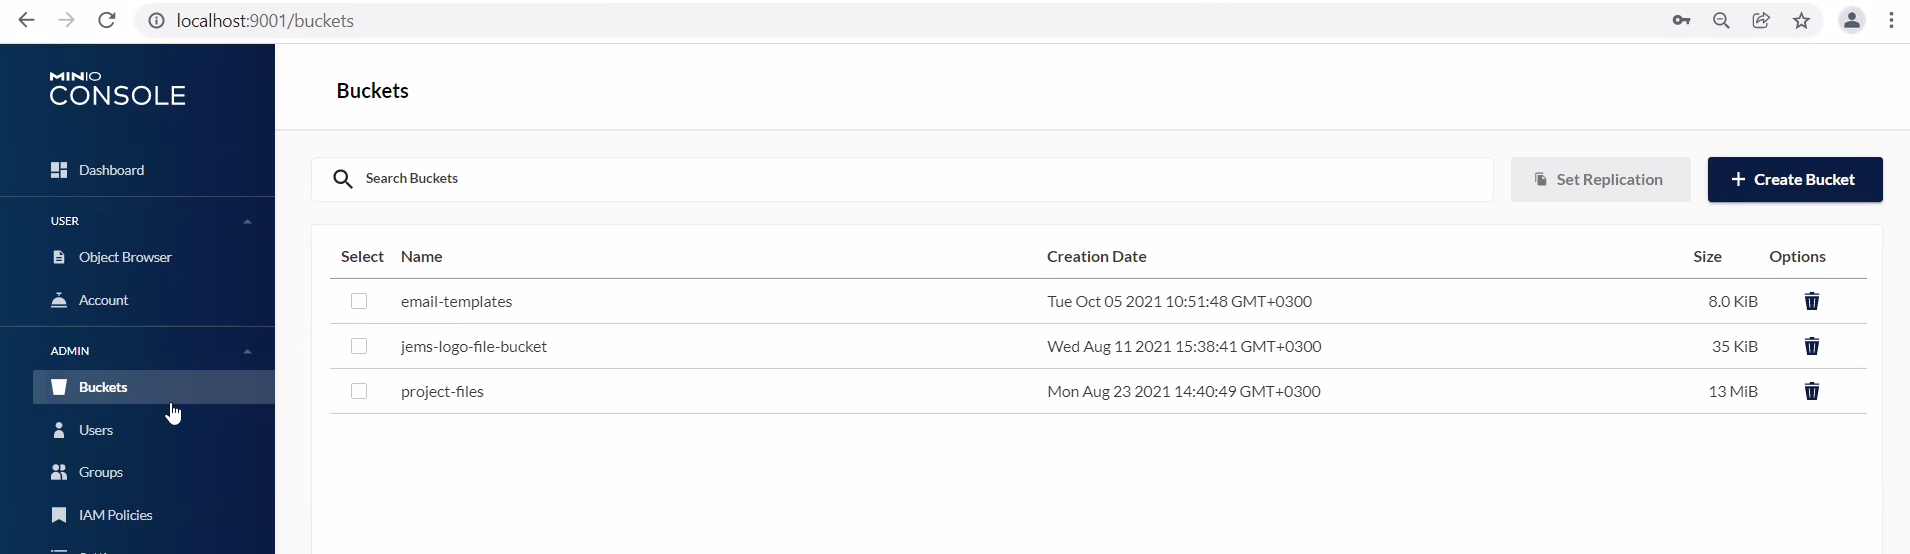The width and height of the screenshot is (1910, 554).
Task: Open the project-files bucket by name
Action: click(x=442, y=391)
